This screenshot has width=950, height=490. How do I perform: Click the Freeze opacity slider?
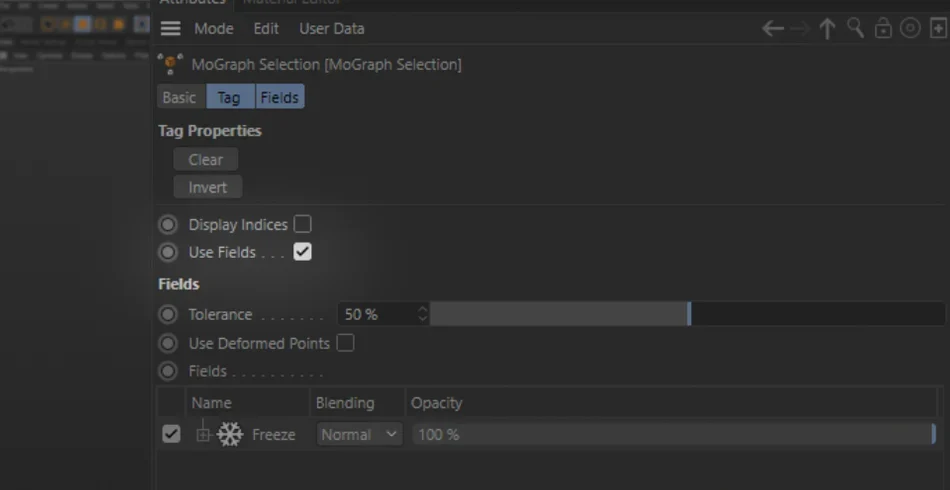click(674, 434)
